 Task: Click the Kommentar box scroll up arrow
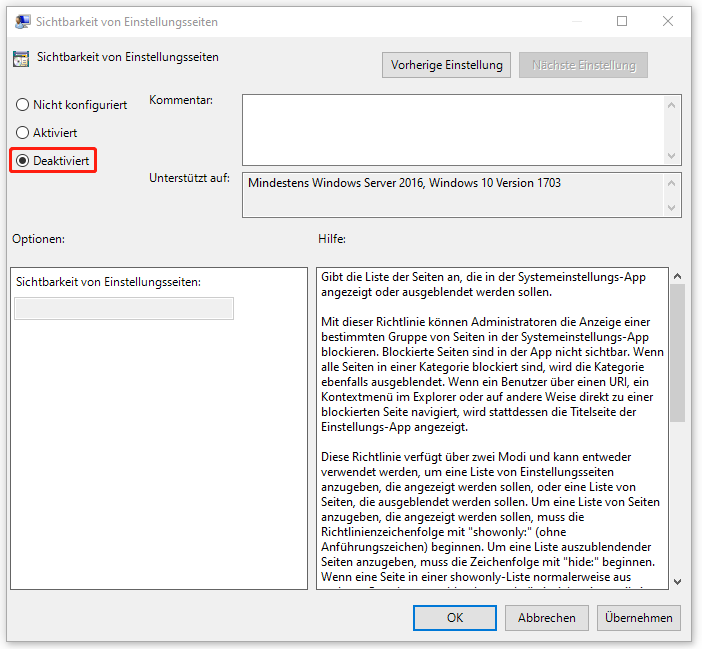(x=671, y=105)
